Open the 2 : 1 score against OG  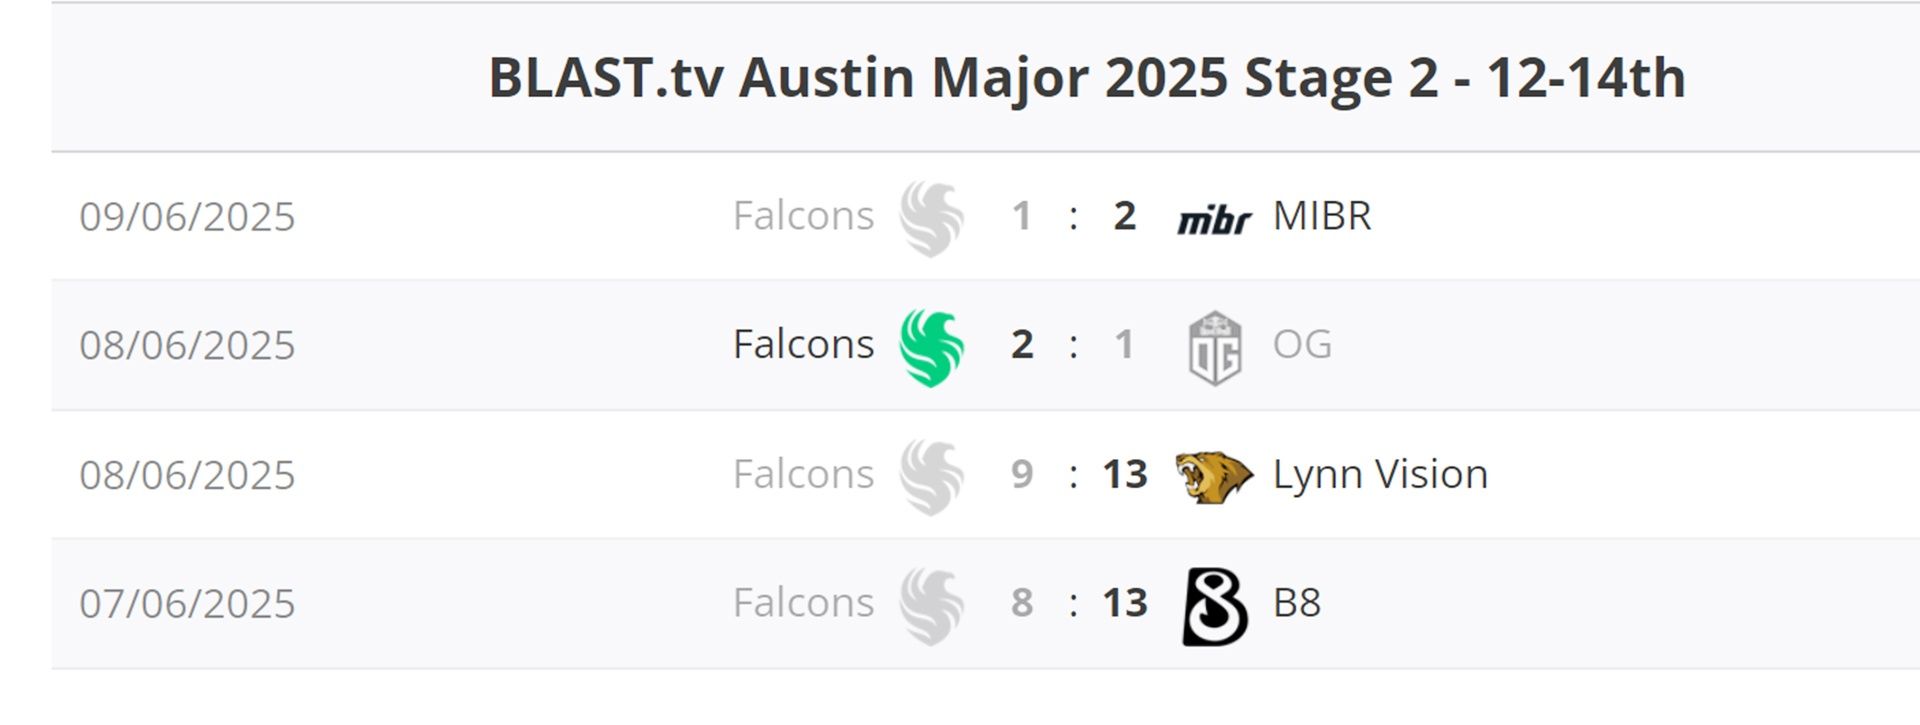pos(1073,345)
